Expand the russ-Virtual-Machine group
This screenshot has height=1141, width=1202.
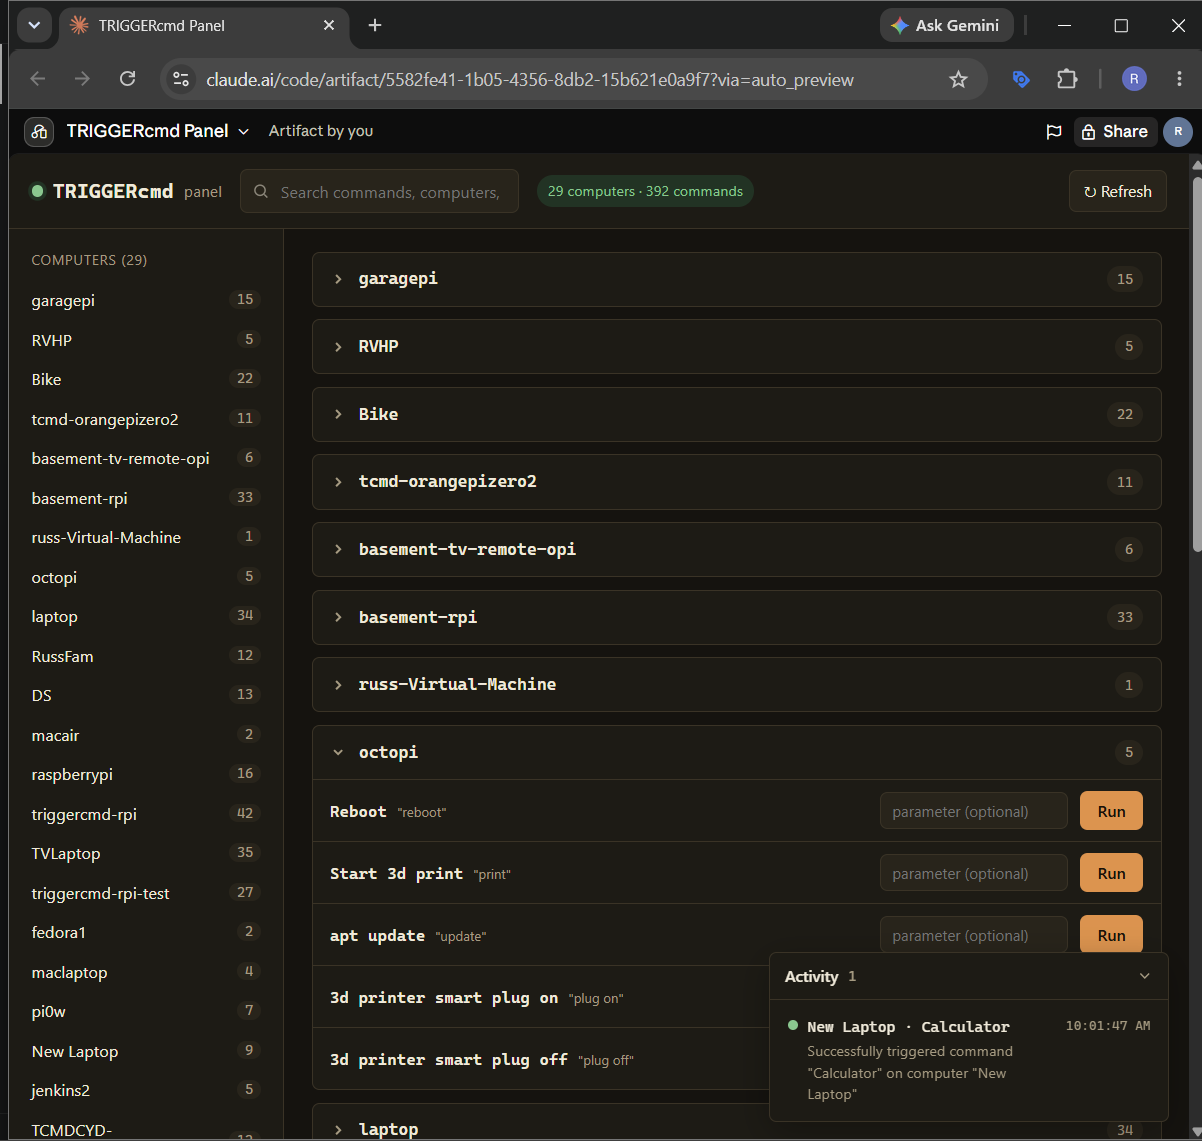[737, 684]
